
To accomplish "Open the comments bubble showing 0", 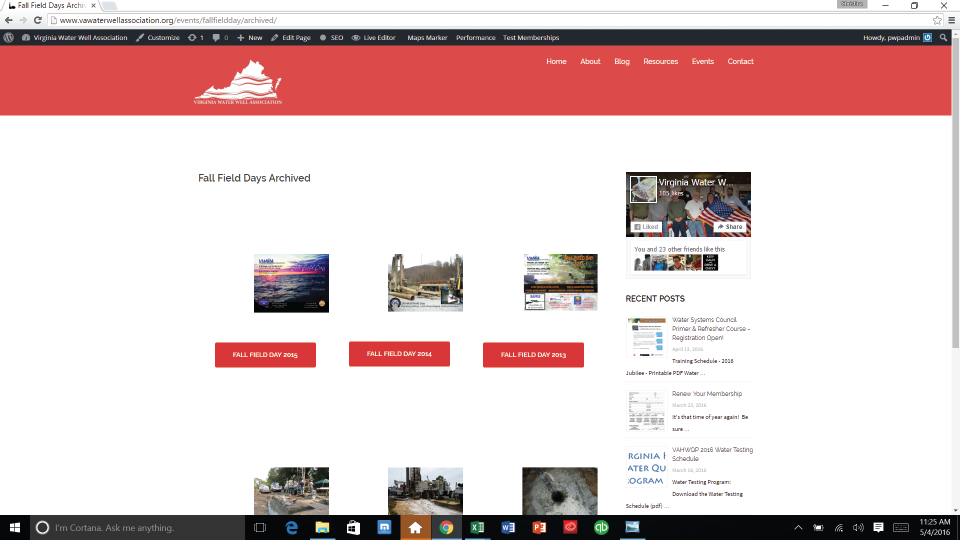I will [x=220, y=37].
